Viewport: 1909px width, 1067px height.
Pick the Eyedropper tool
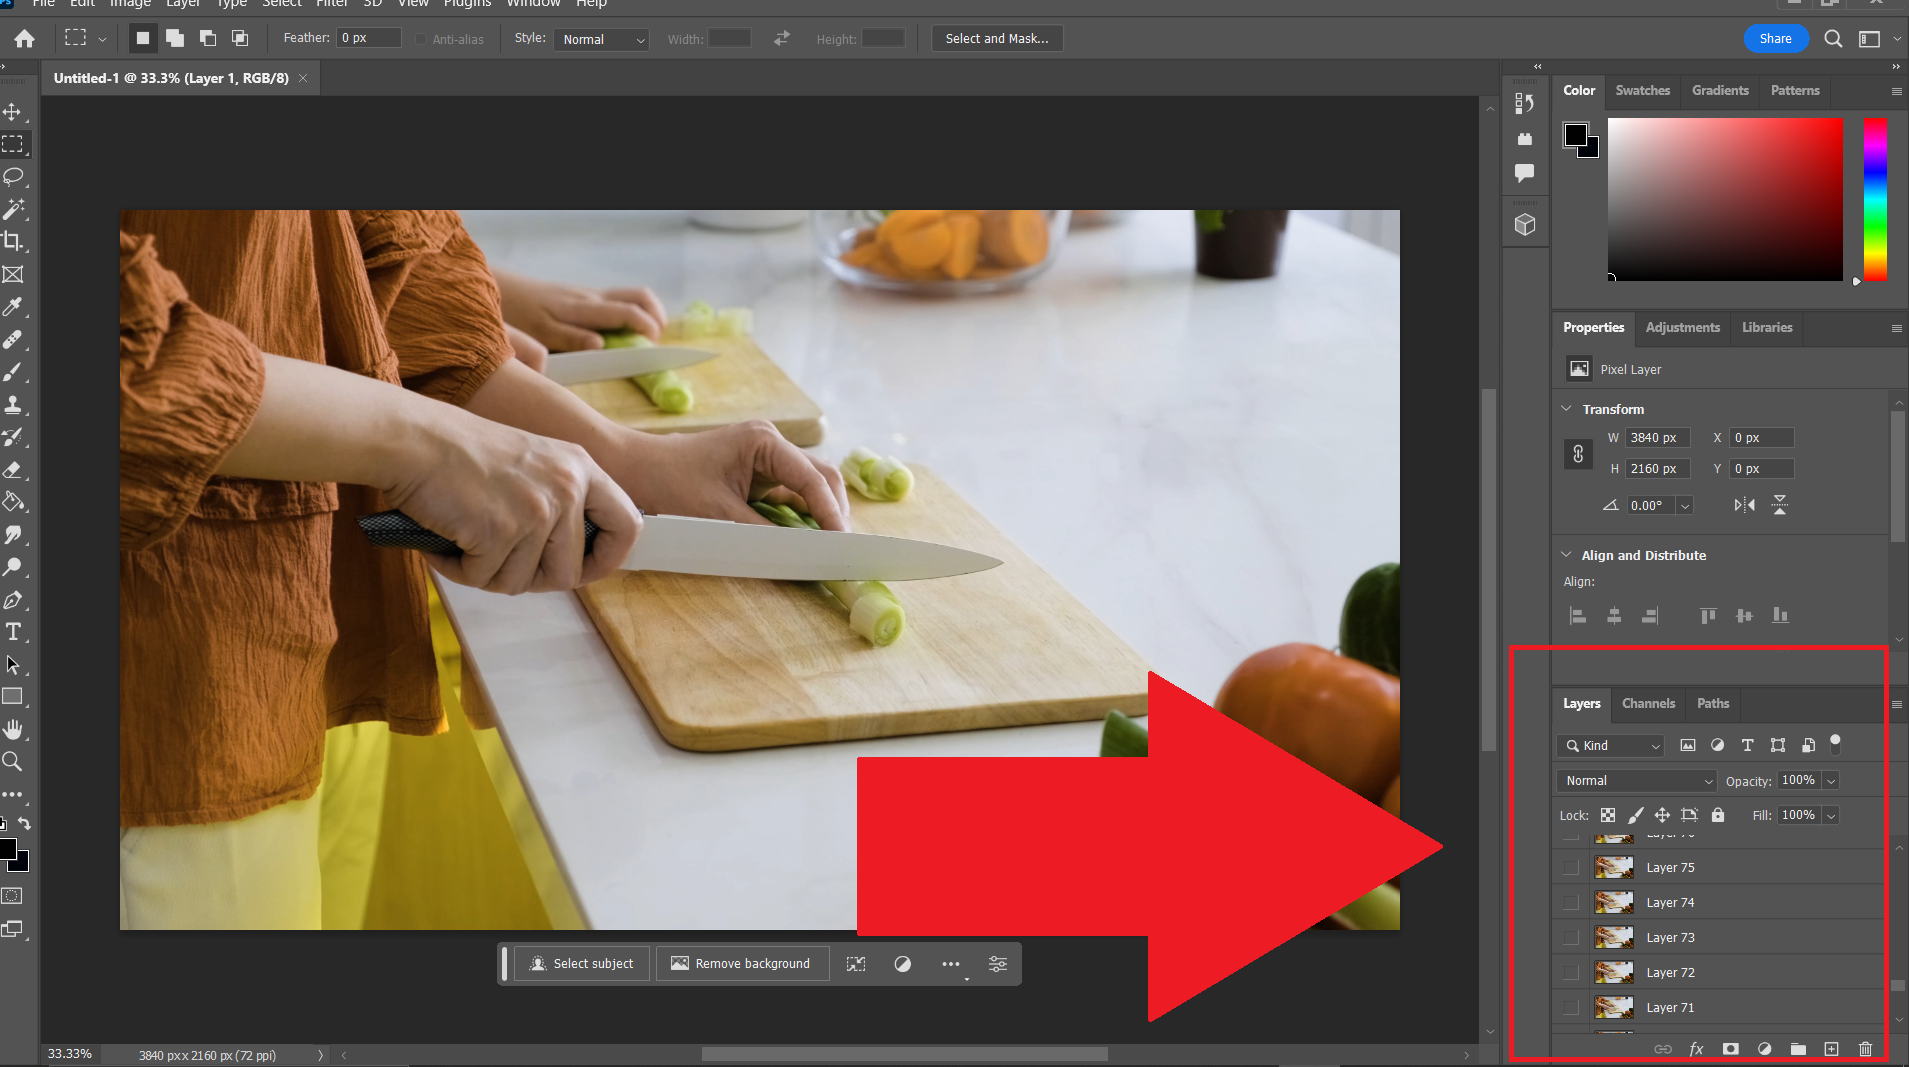[x=15, y=307]
